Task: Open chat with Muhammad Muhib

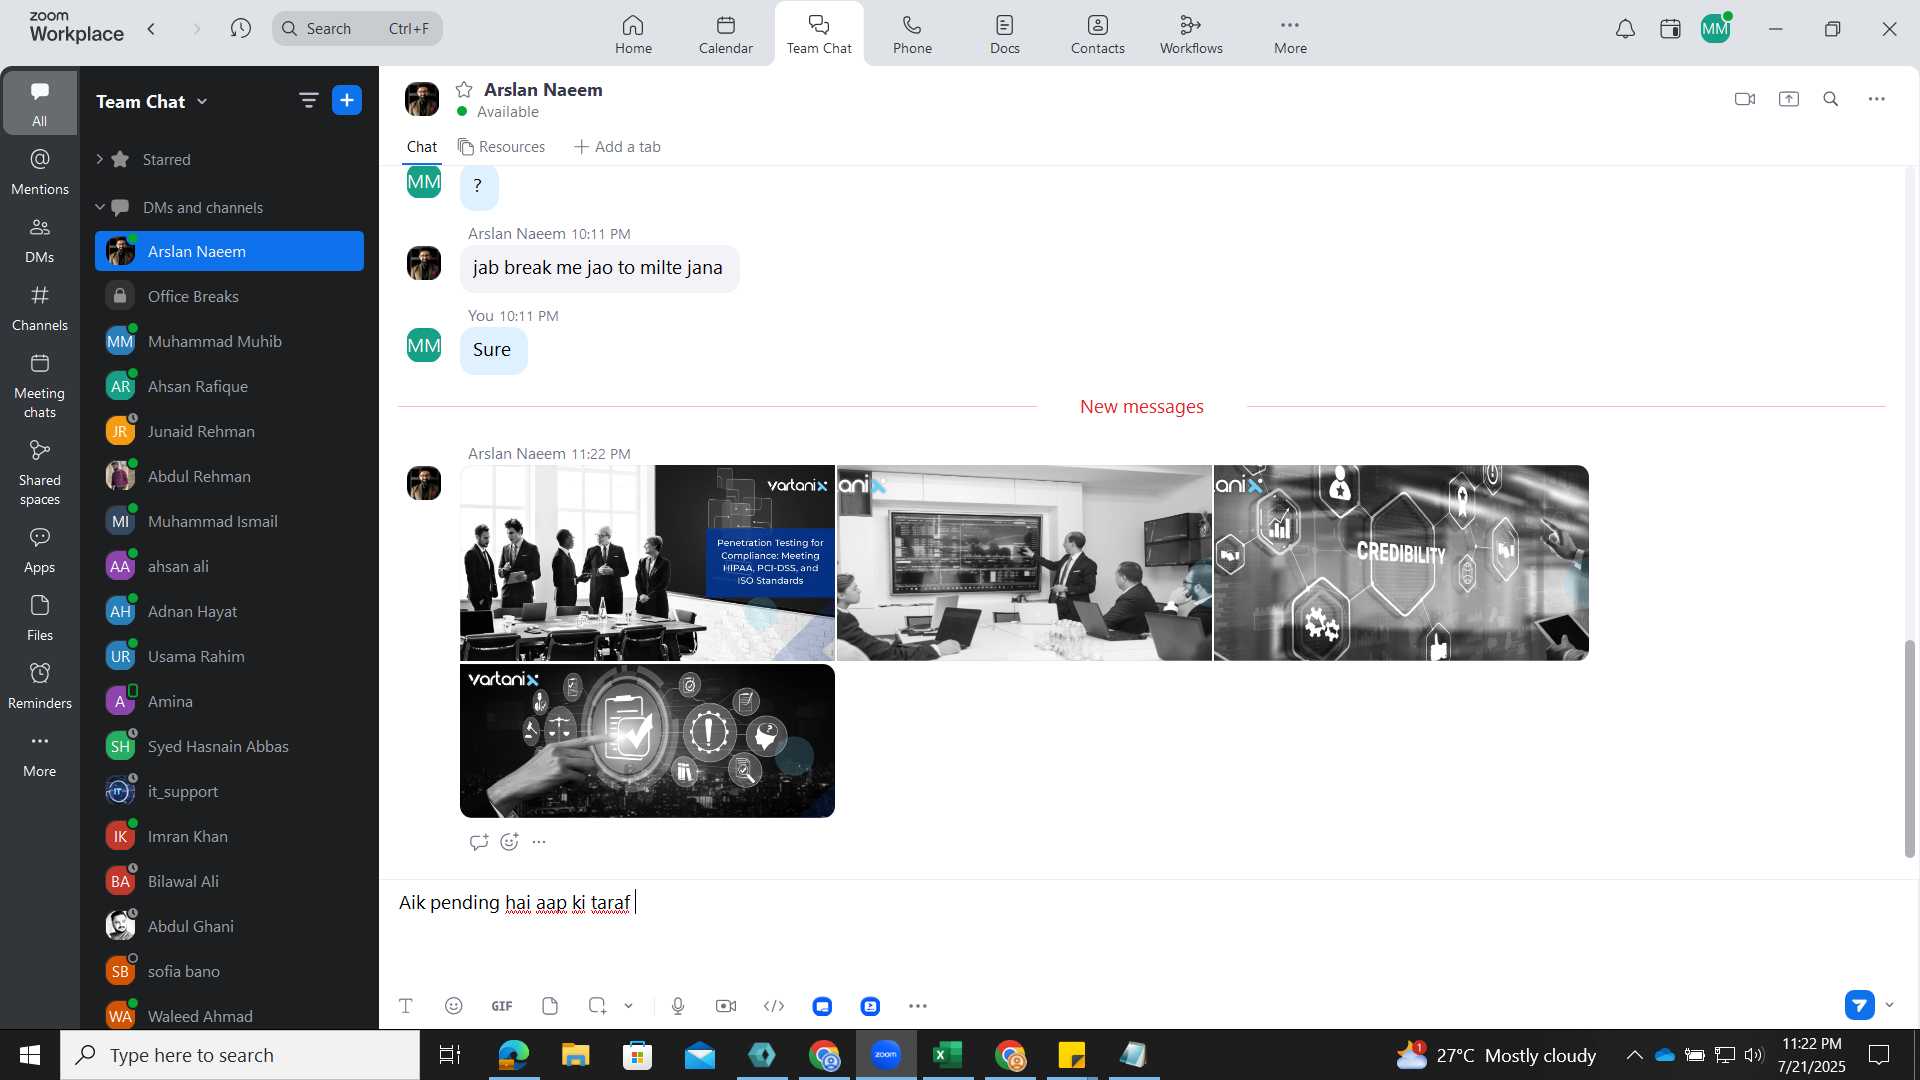Action: [229, 341]
